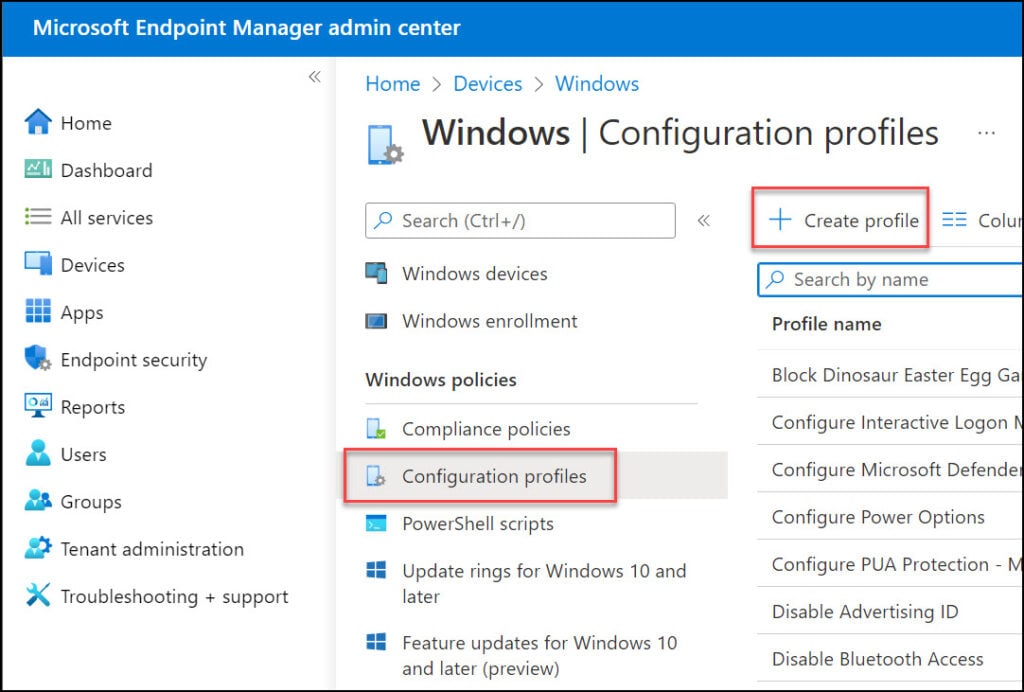Click the Columns list icon
Screen dimensions: 1024x692
pos(954,220)
